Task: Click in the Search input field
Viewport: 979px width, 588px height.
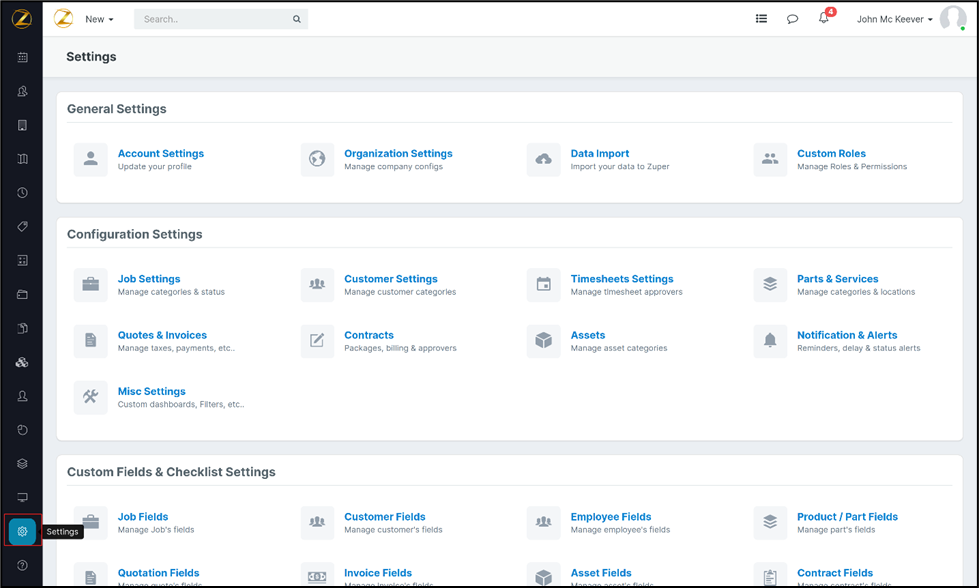Action: coord(213,19)
